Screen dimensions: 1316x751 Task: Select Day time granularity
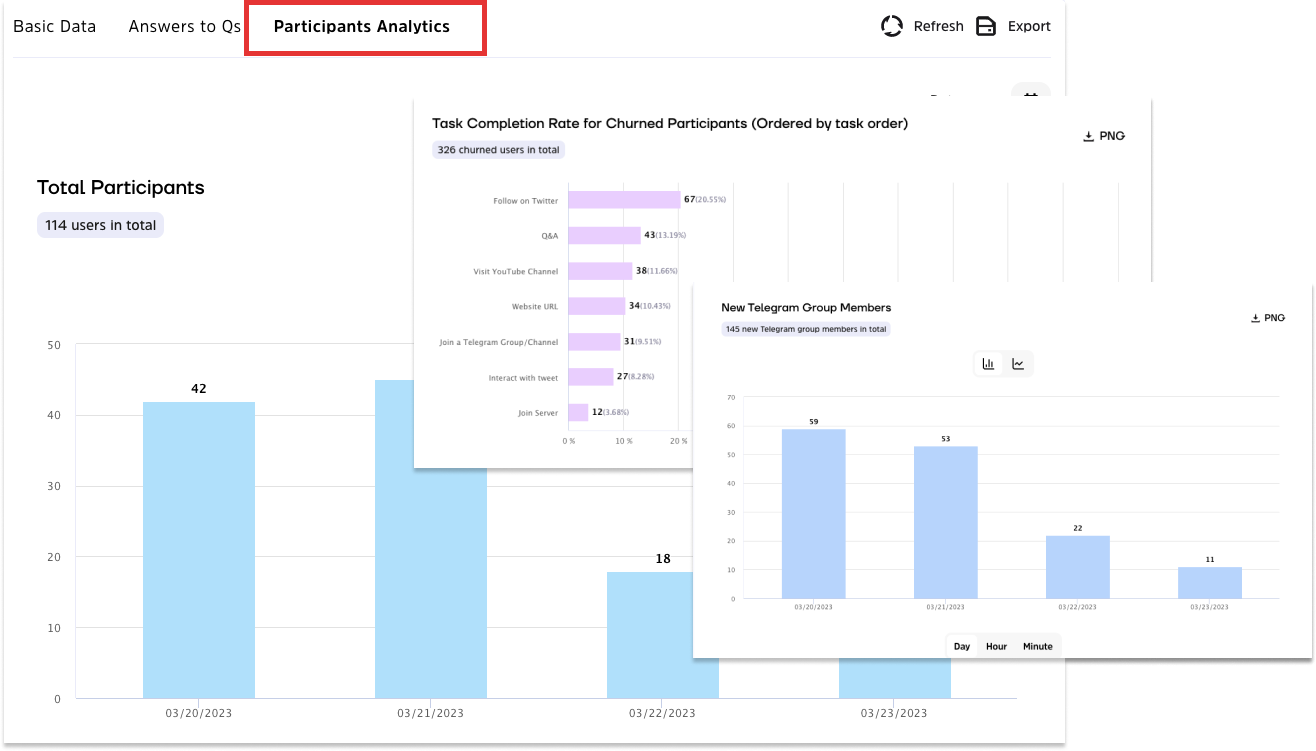click(962, 646)
